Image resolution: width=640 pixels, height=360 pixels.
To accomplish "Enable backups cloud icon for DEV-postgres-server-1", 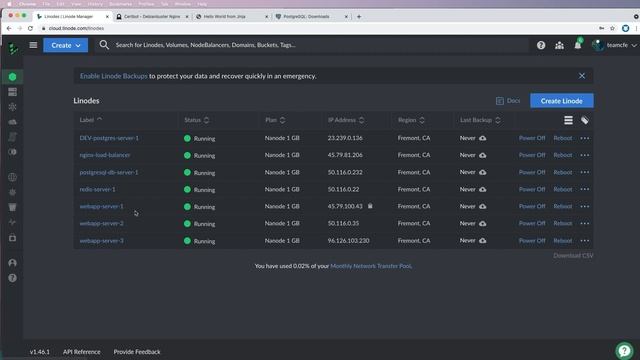I will 482,138.
